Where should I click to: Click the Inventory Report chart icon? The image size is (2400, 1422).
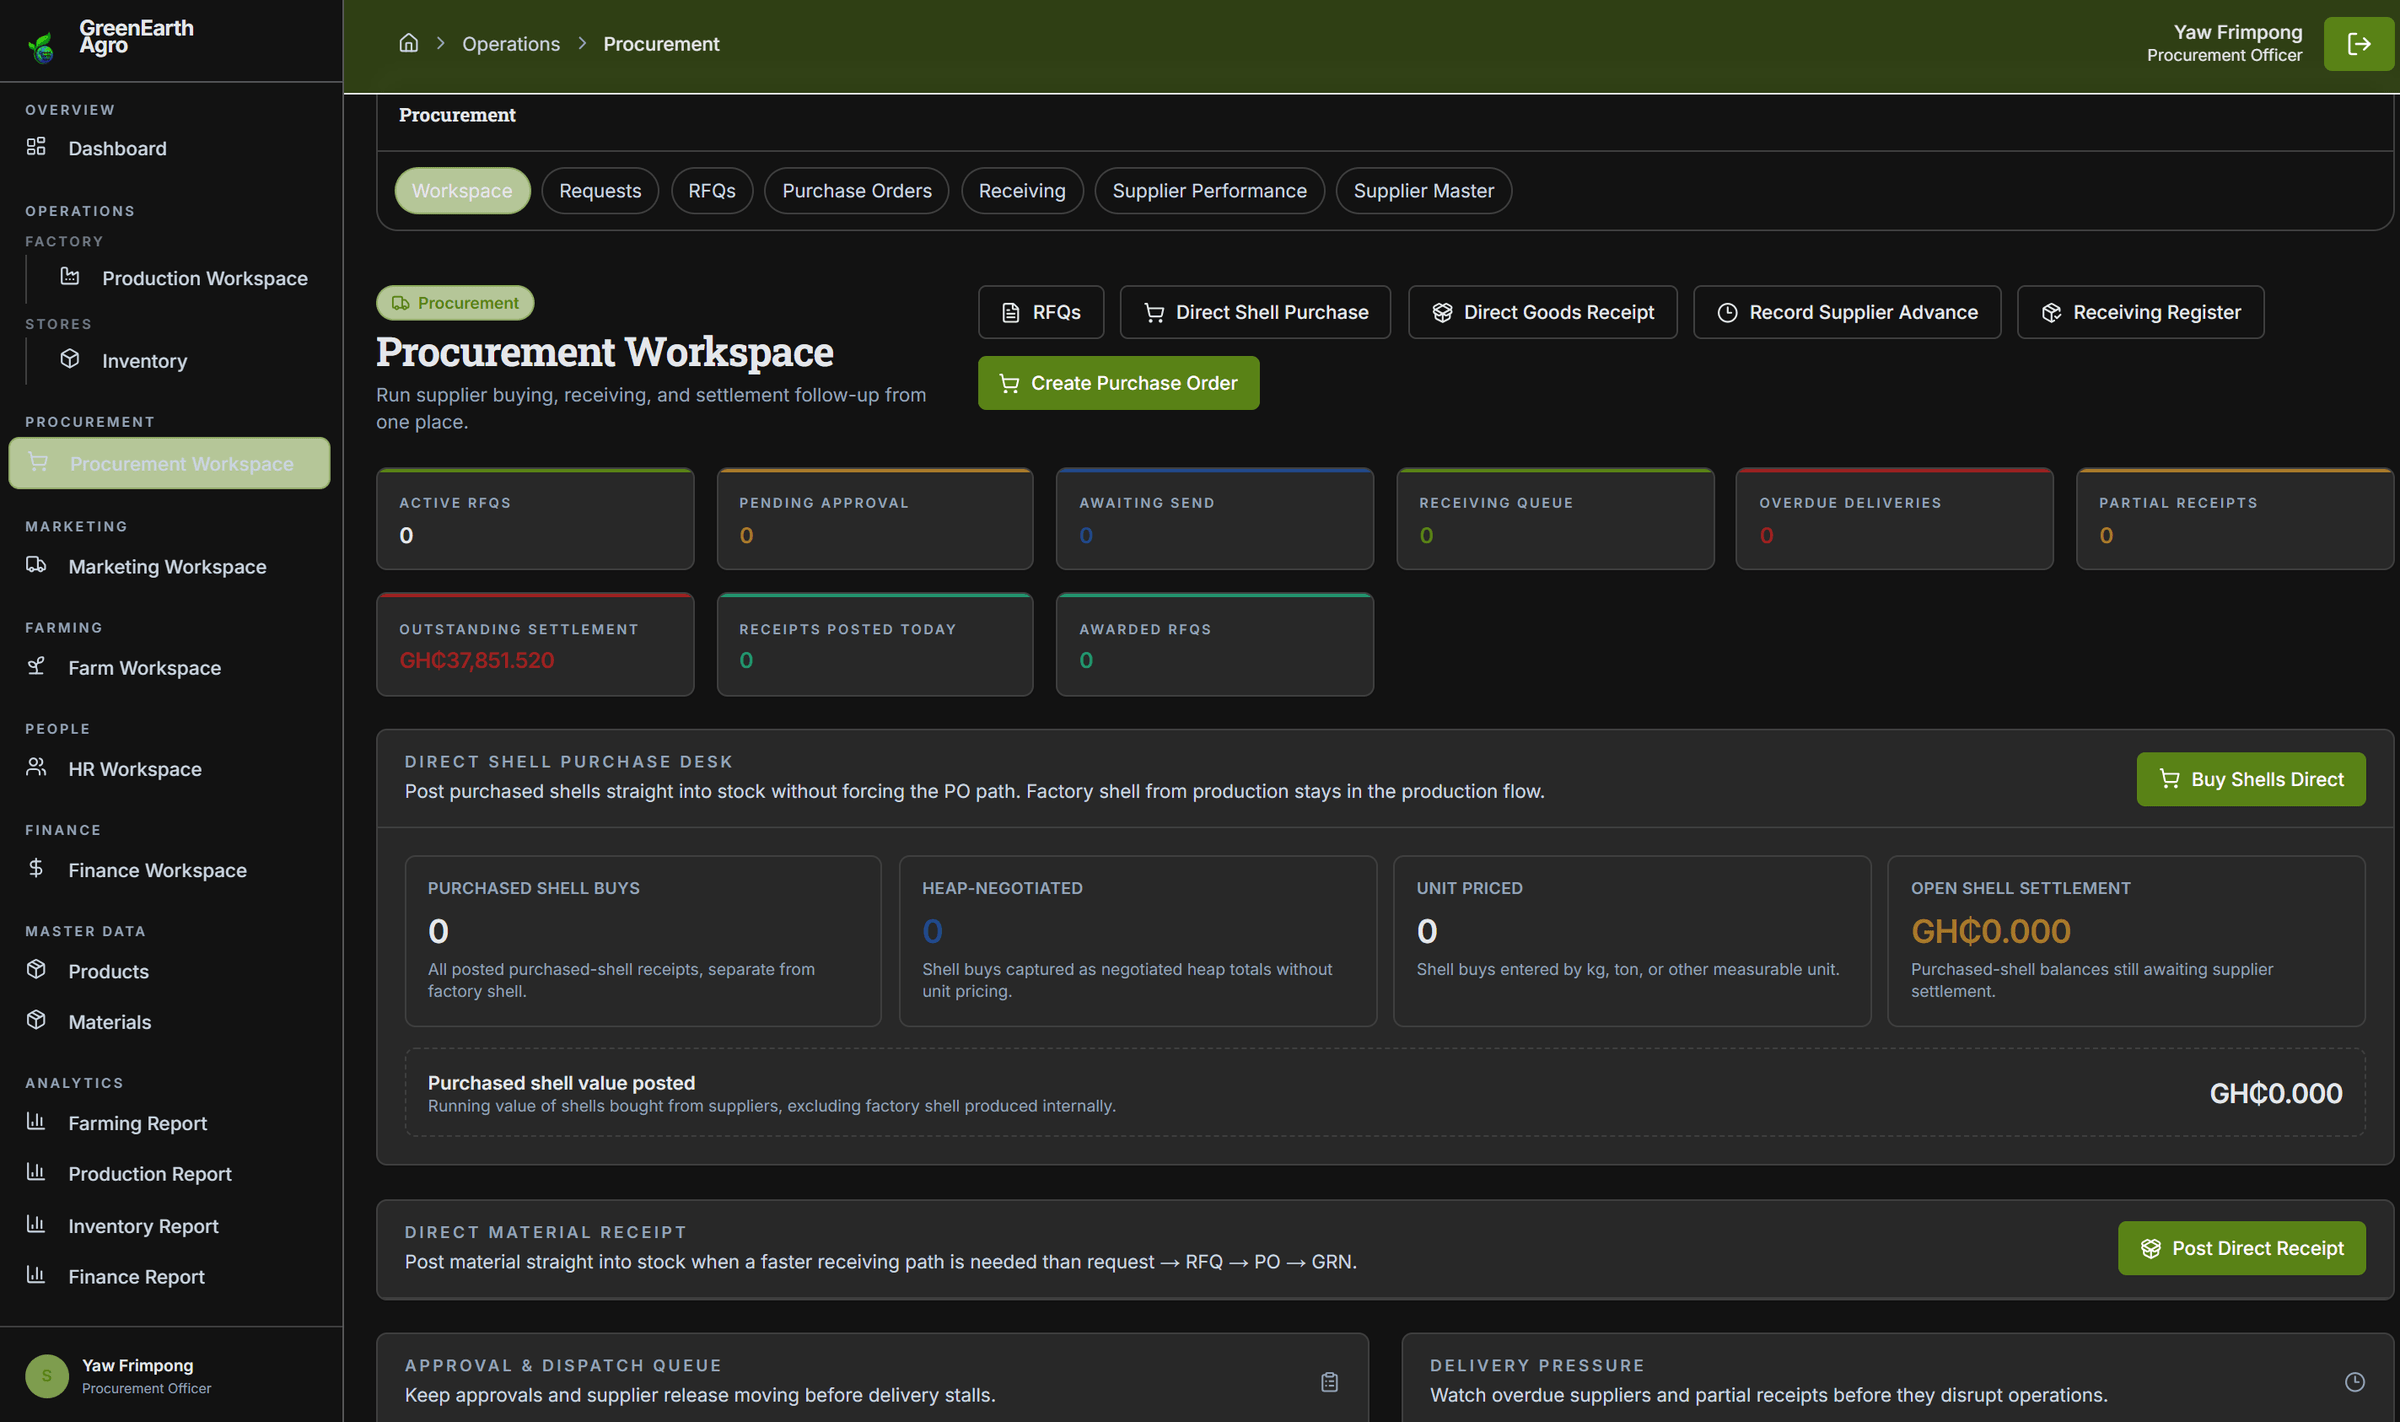click(36, 1224)
